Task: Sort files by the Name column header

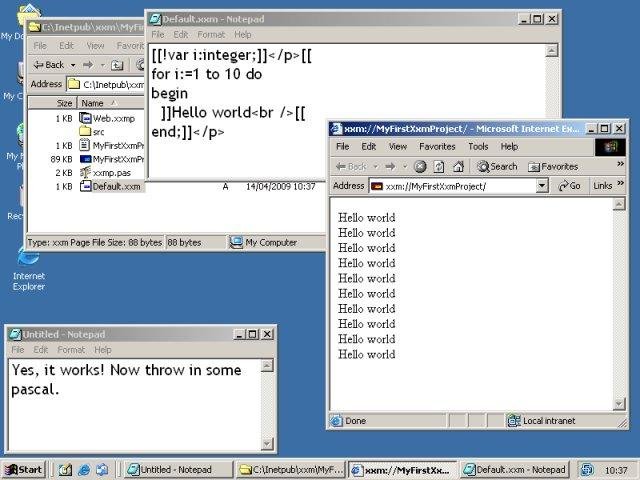Action: 111,103
